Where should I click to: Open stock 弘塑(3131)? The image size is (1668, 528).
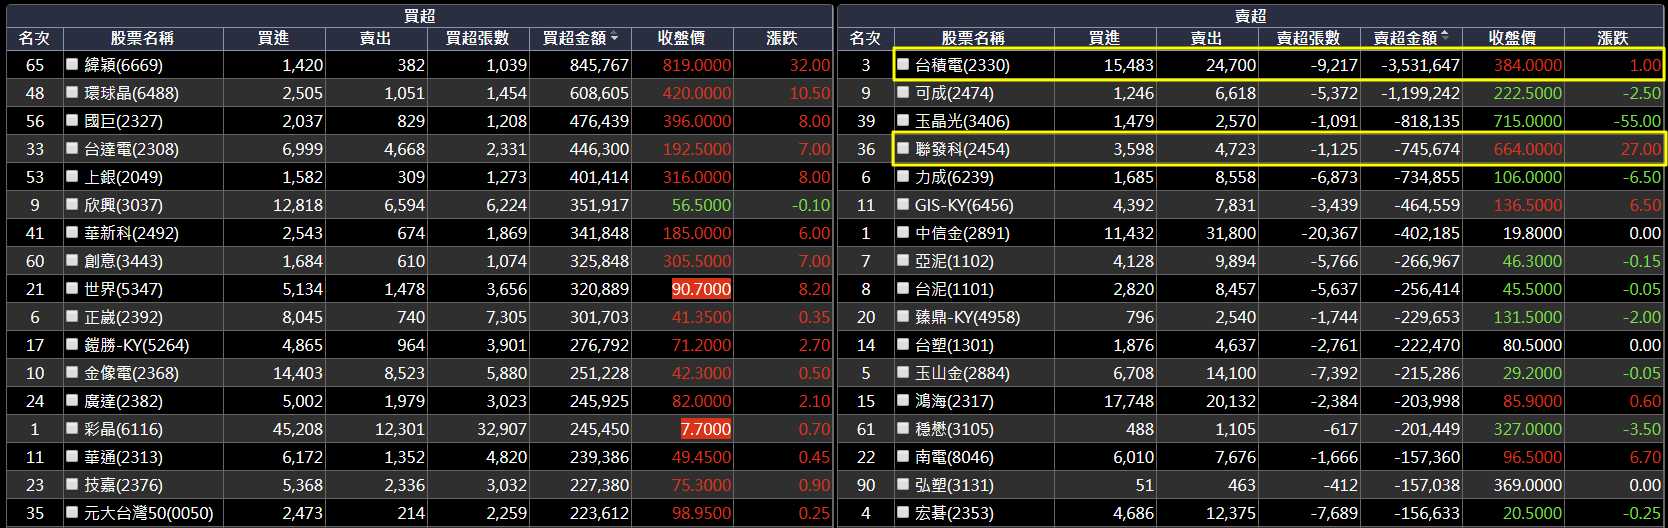click(x=954, y=485)
